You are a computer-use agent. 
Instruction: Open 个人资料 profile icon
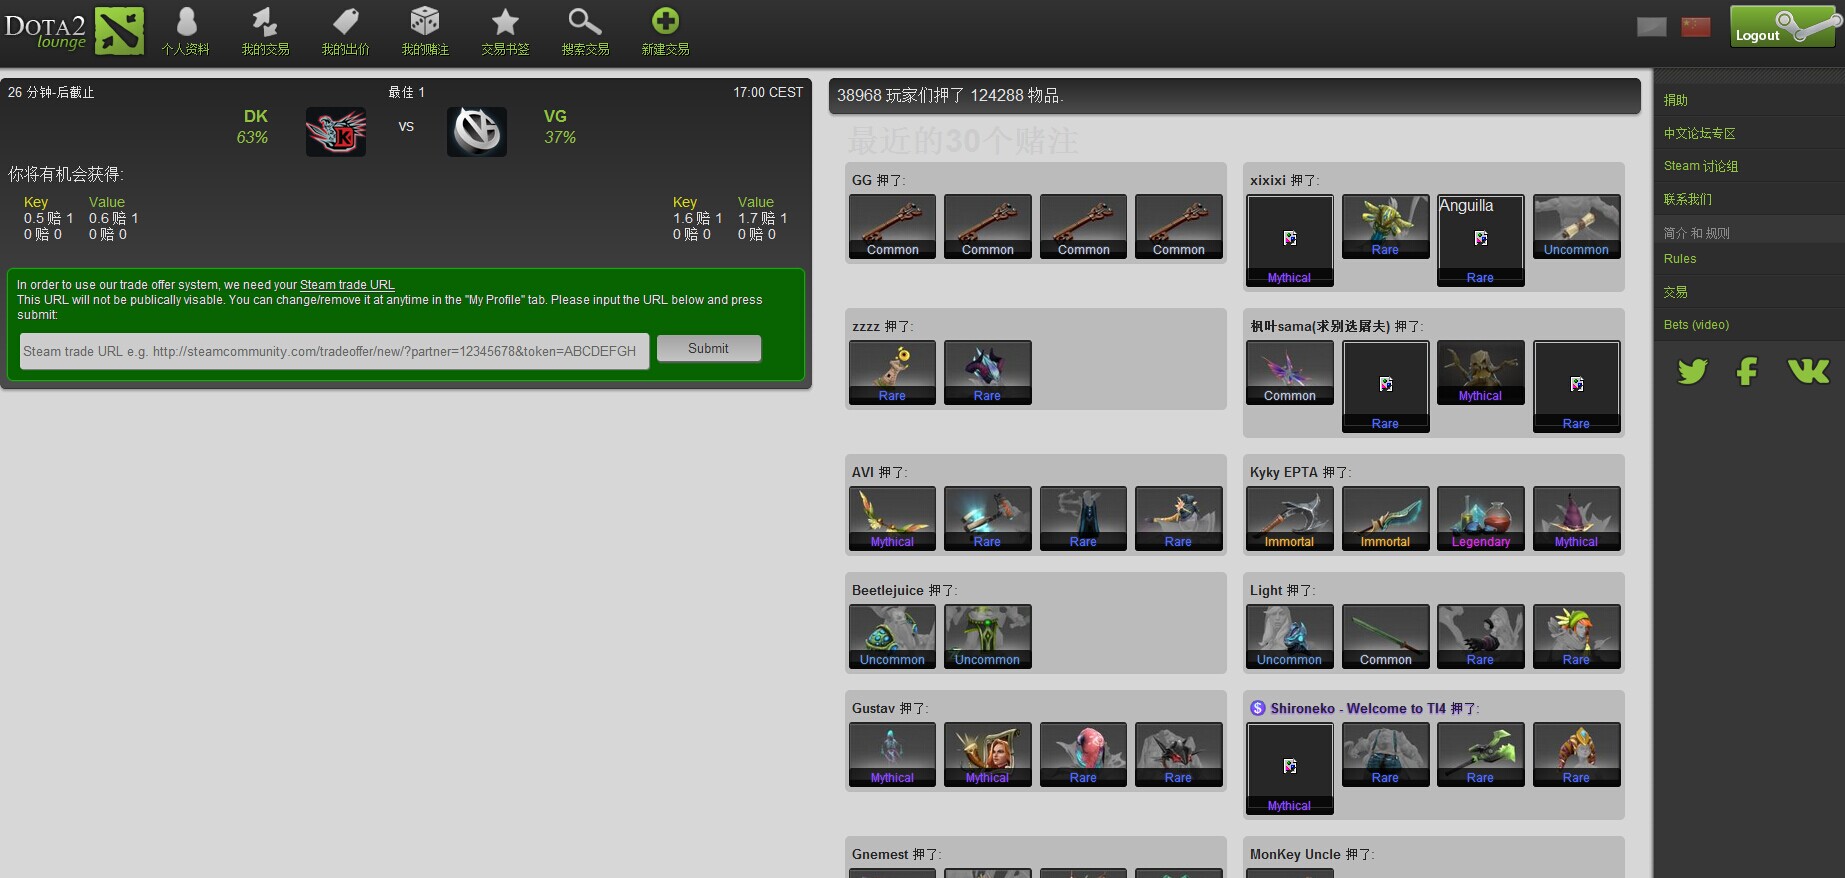[186, 31]
